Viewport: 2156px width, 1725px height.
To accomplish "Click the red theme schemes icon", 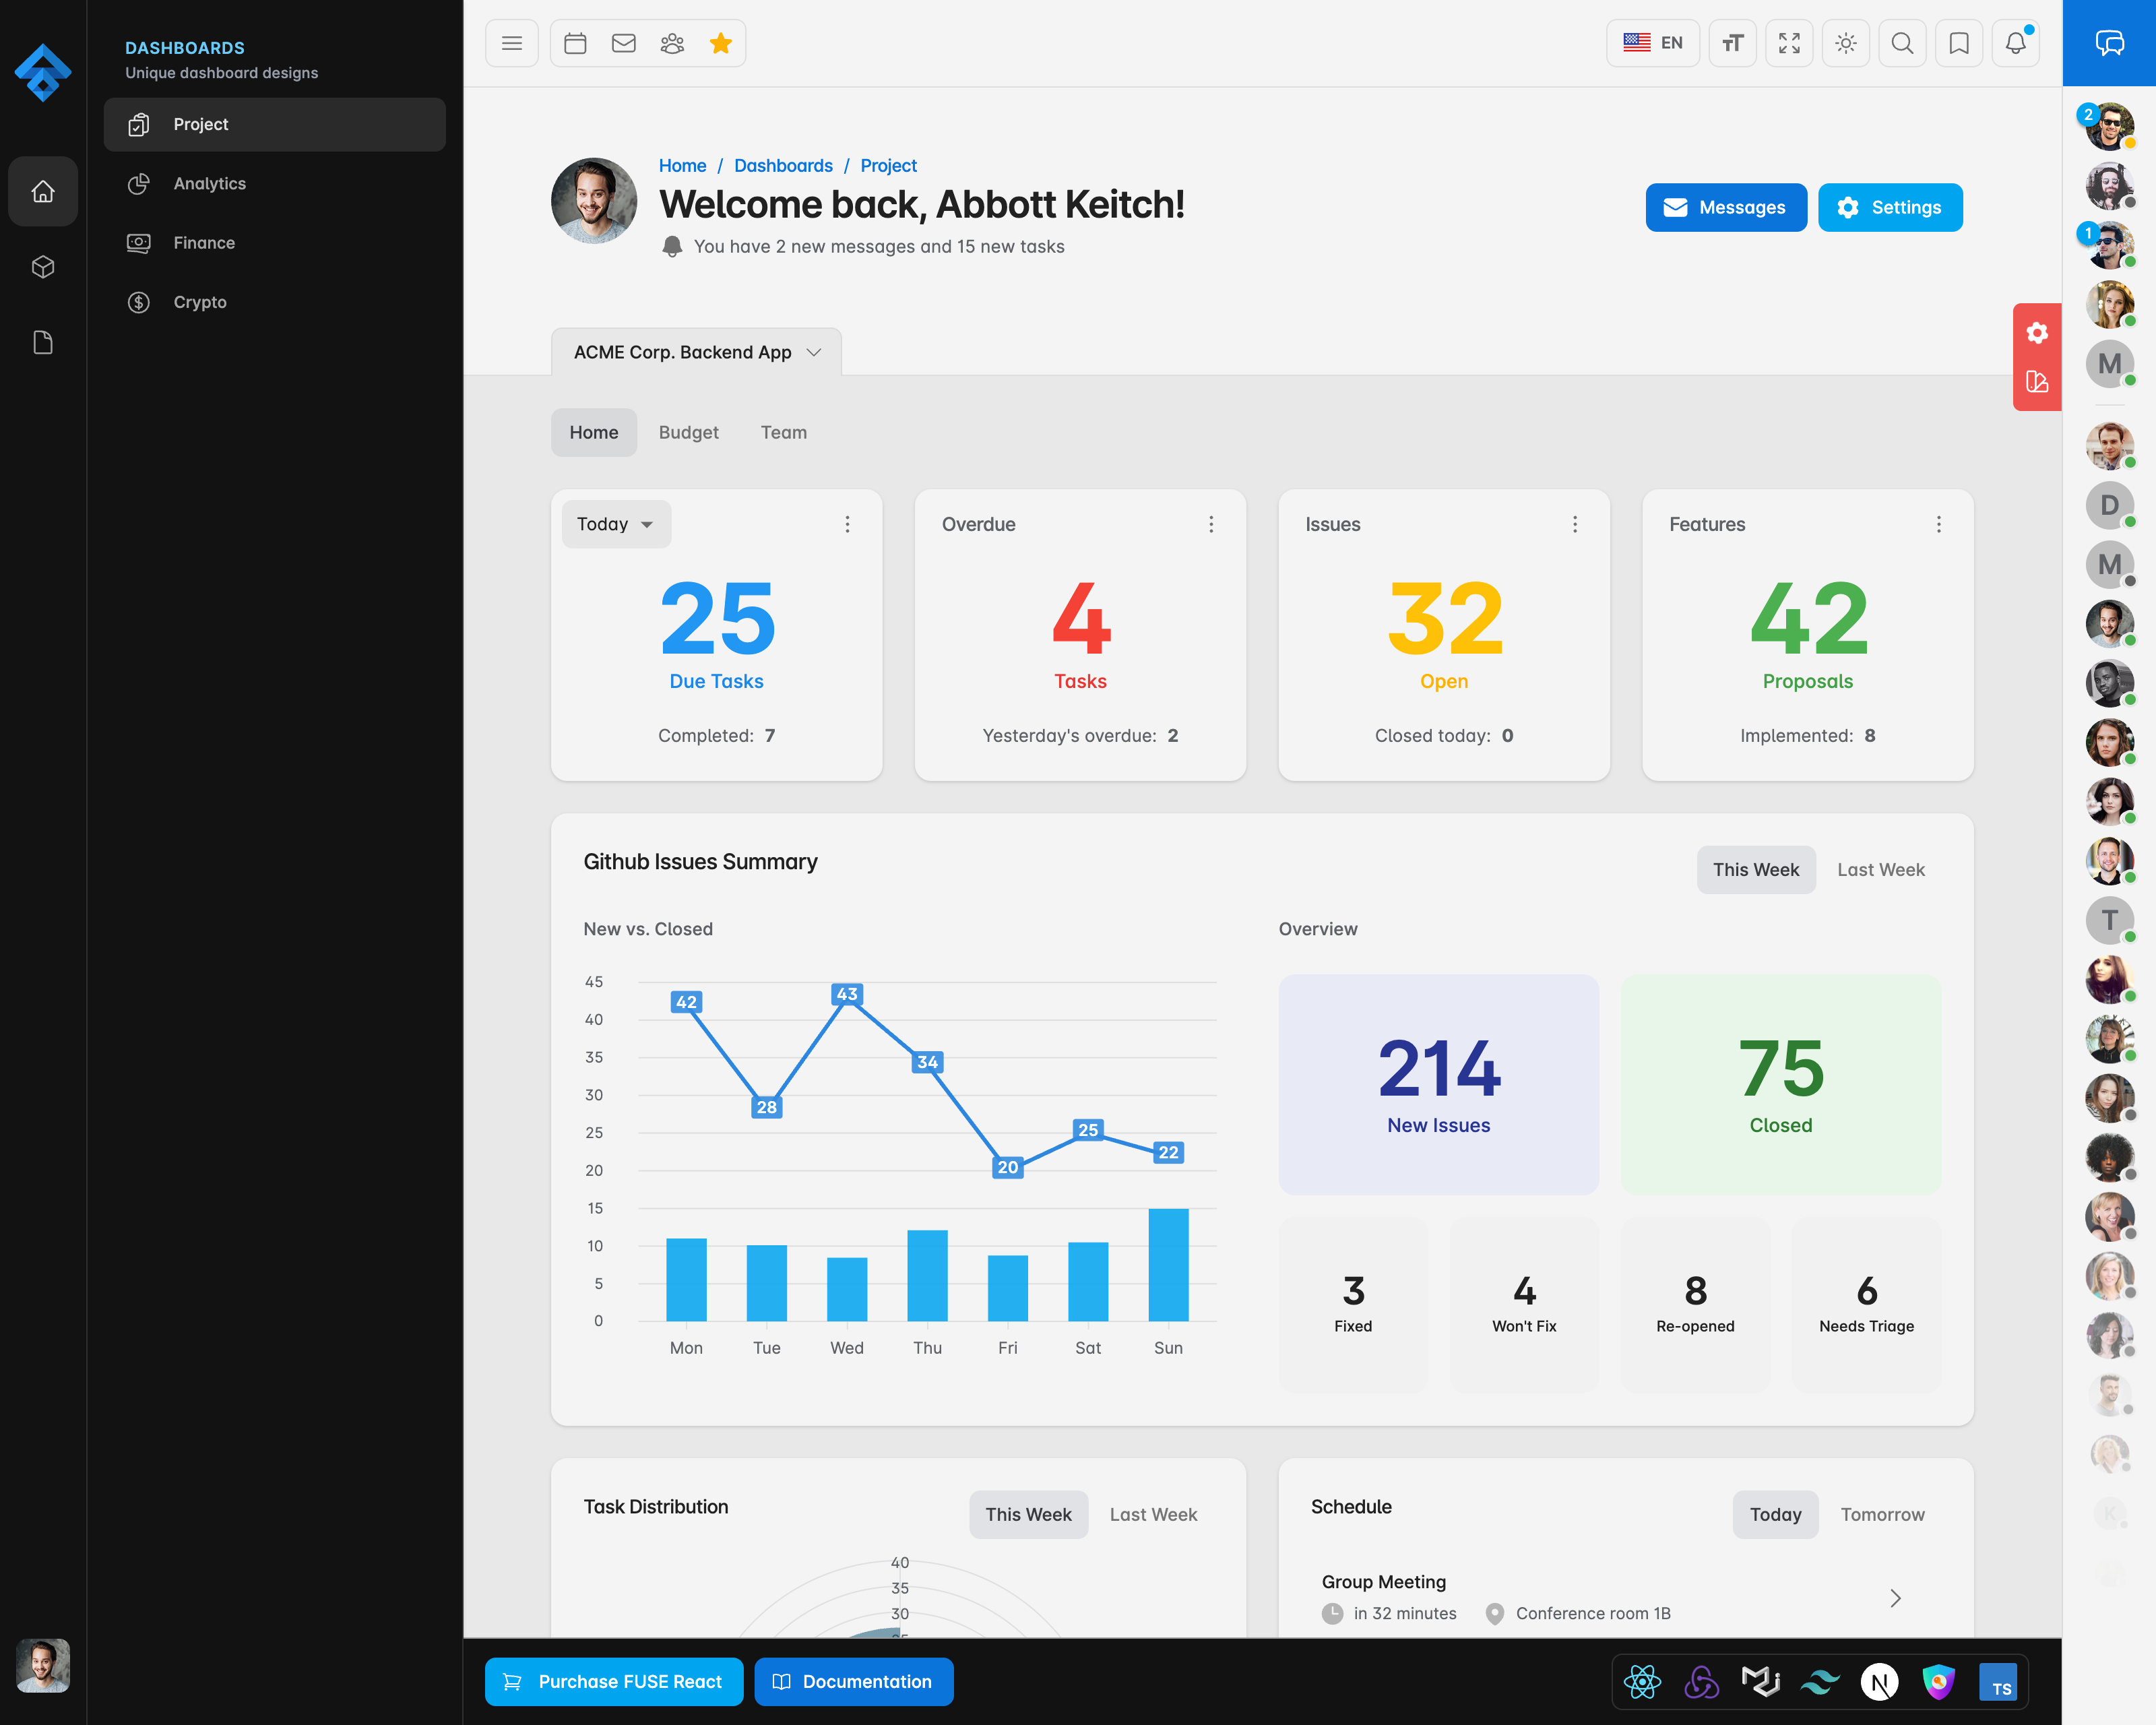I will tap(2037, 381).
